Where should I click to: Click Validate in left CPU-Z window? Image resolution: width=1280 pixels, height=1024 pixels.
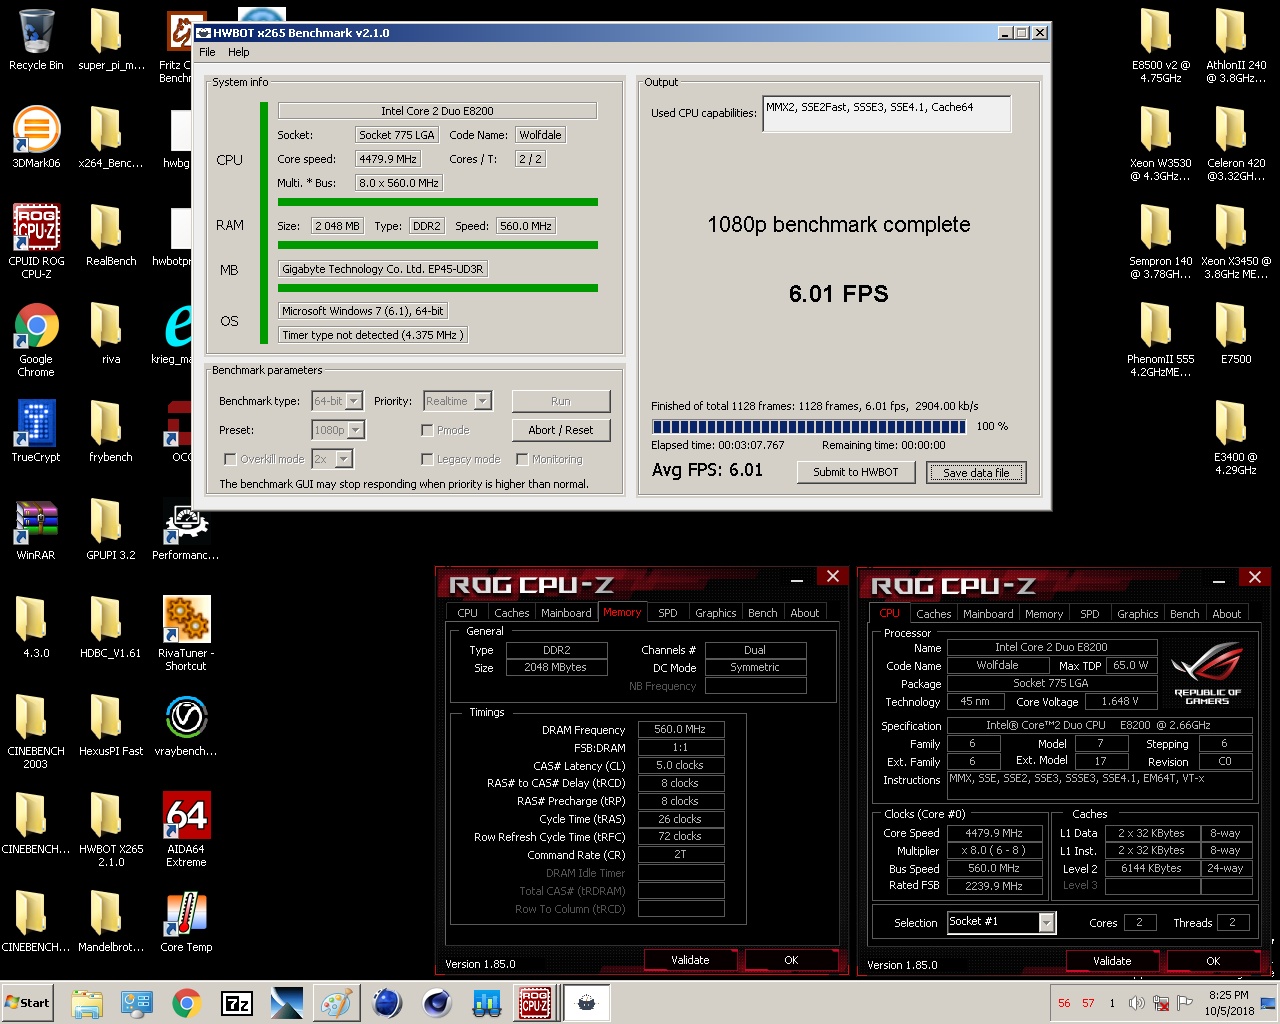690,960
